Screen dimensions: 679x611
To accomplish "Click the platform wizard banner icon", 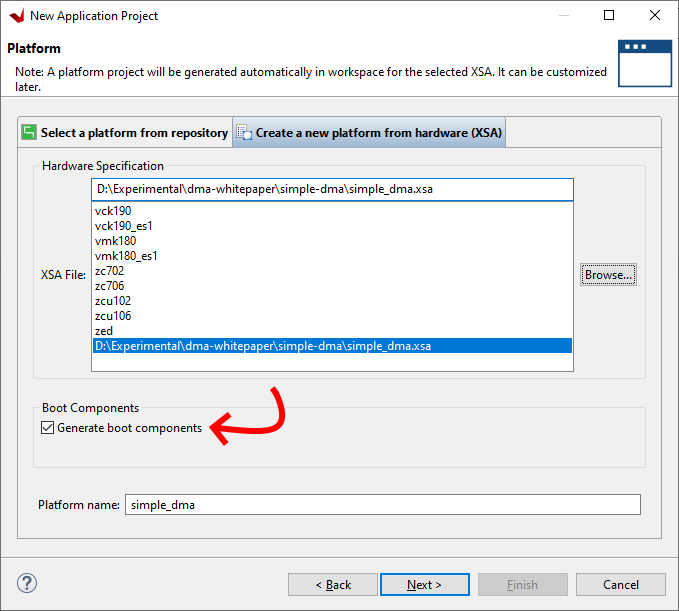I will pos(645,63).
